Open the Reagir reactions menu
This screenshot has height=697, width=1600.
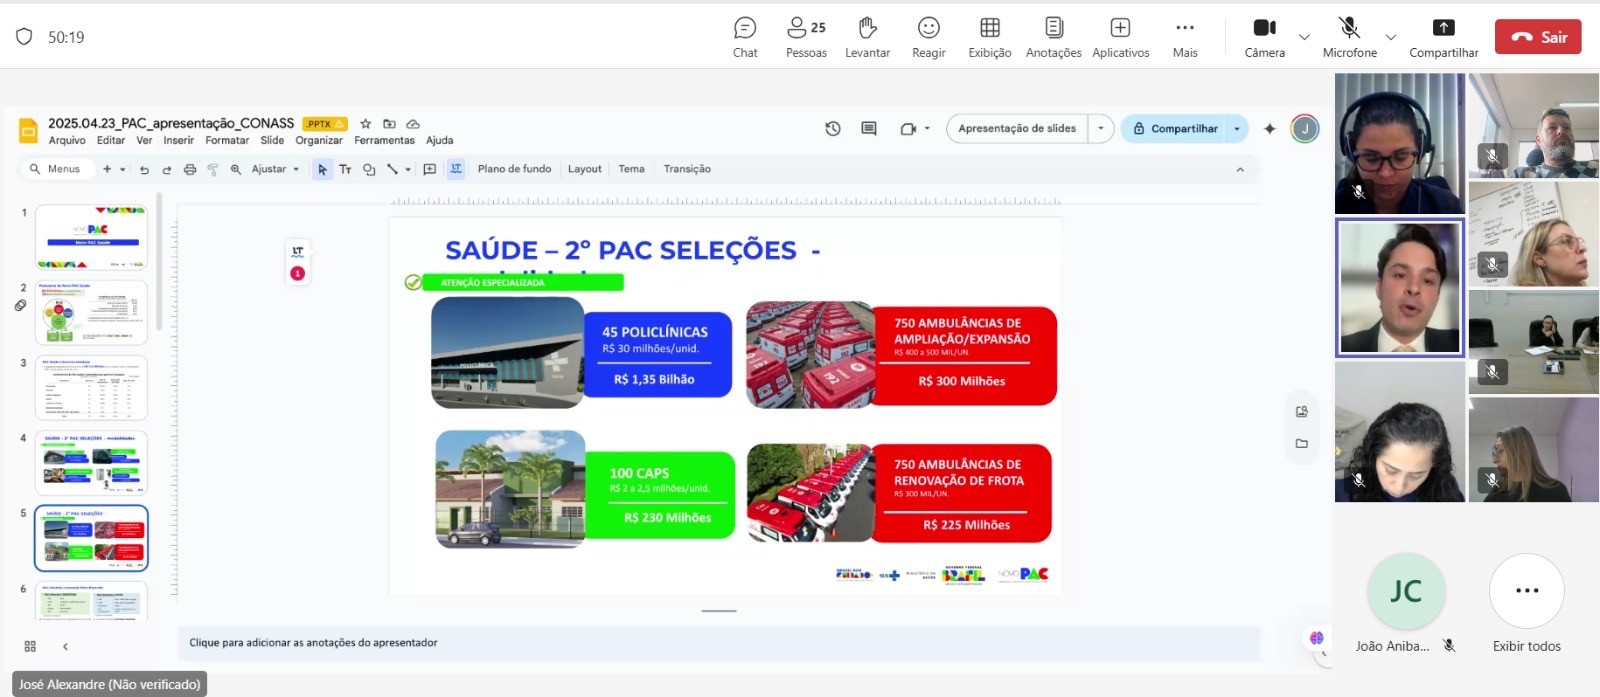[x=928, y=37]
